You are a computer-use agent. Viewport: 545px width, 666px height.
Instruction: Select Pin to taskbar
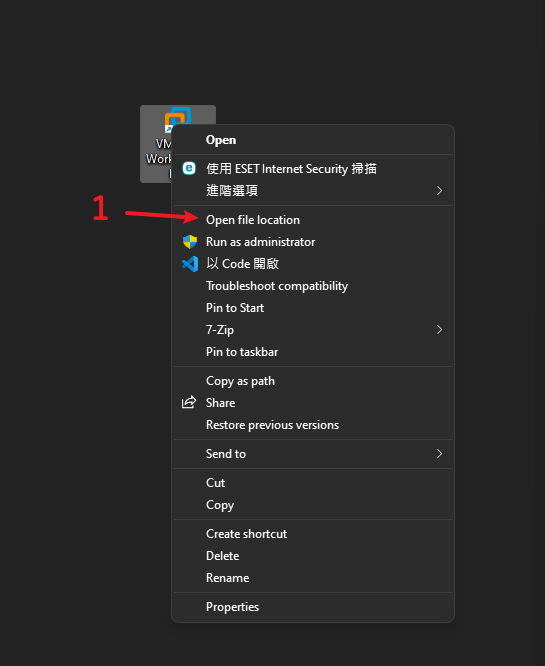click(313, 352)
